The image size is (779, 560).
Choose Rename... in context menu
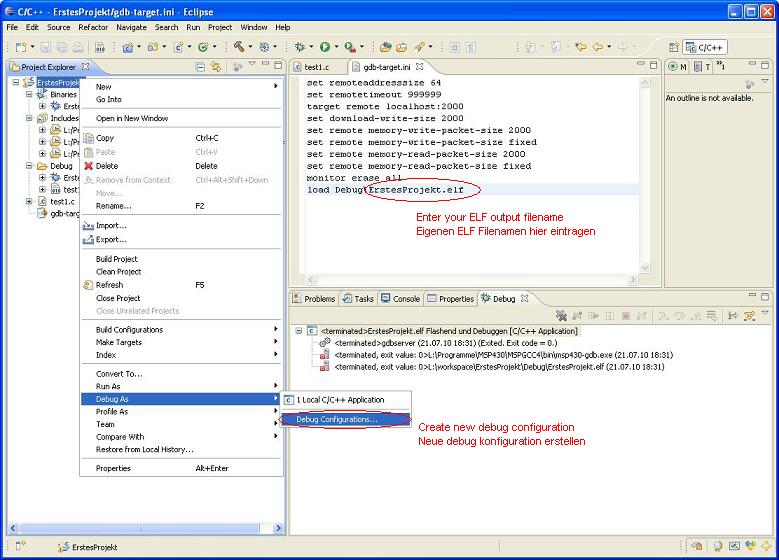click(x=182, y=206)
